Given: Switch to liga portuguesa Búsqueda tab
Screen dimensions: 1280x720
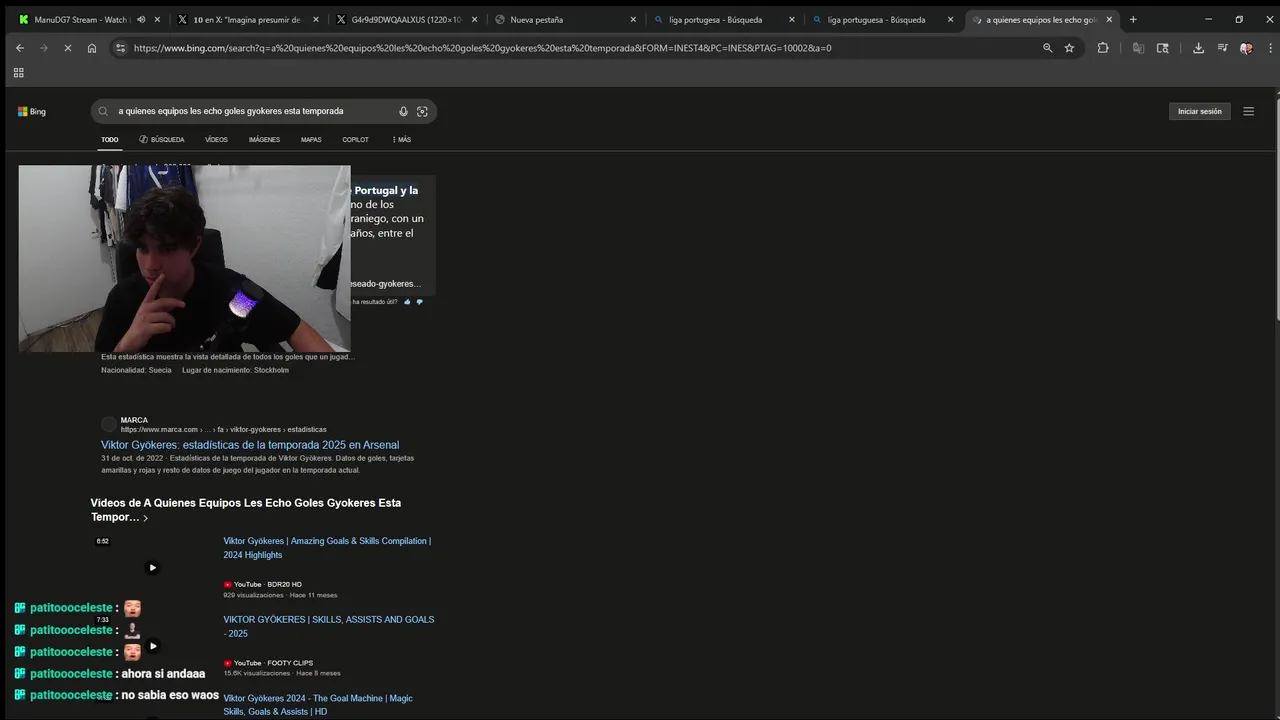Looking at the screenshot, I should pyautogui.click(x=883, y=19).
